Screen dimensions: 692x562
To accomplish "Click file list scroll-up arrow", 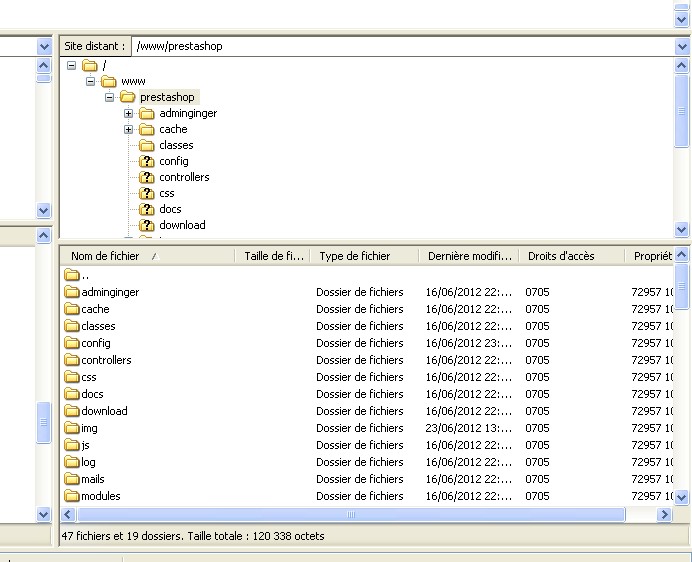I will tap(682, 255).
